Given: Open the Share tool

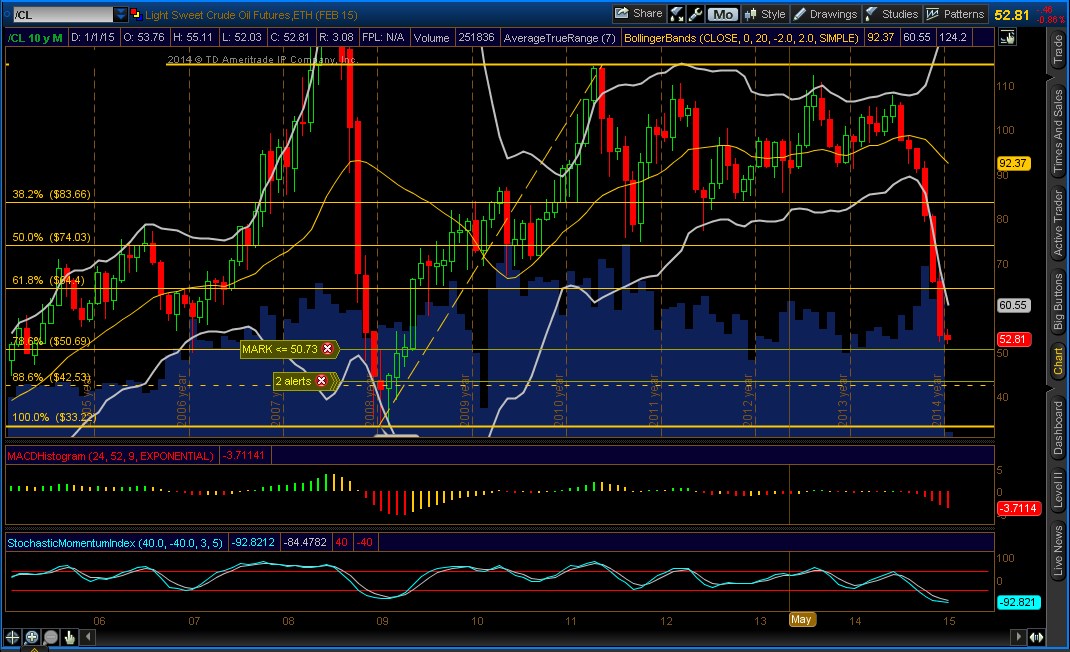Looking at the screenshot, I should coord(638,14).
